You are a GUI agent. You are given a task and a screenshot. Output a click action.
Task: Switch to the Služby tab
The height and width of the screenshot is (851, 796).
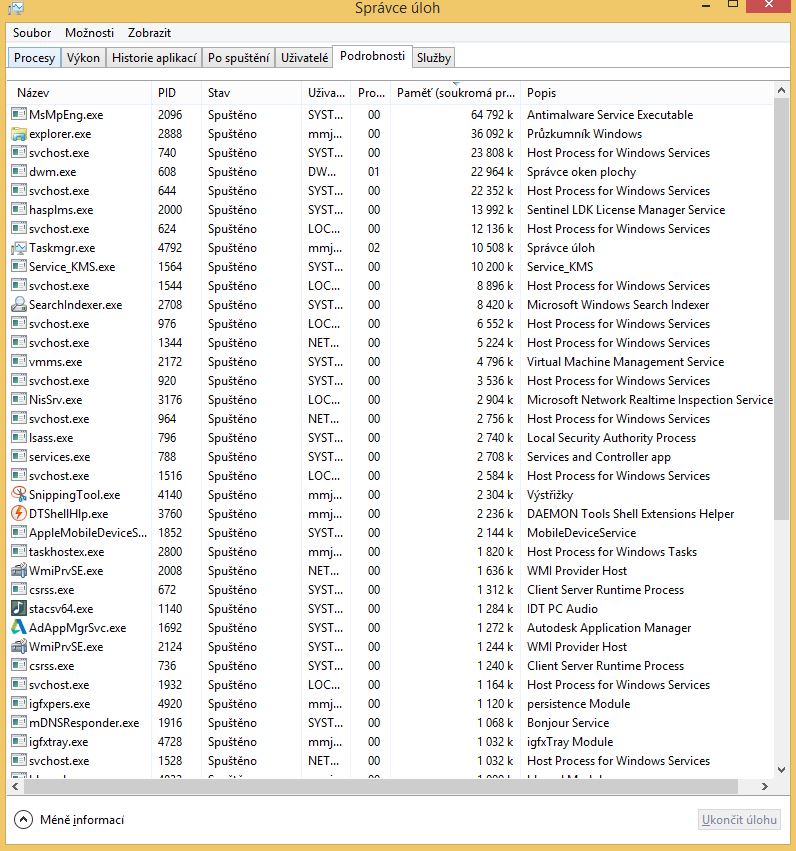pyautogui.click(x=434, y=58)
